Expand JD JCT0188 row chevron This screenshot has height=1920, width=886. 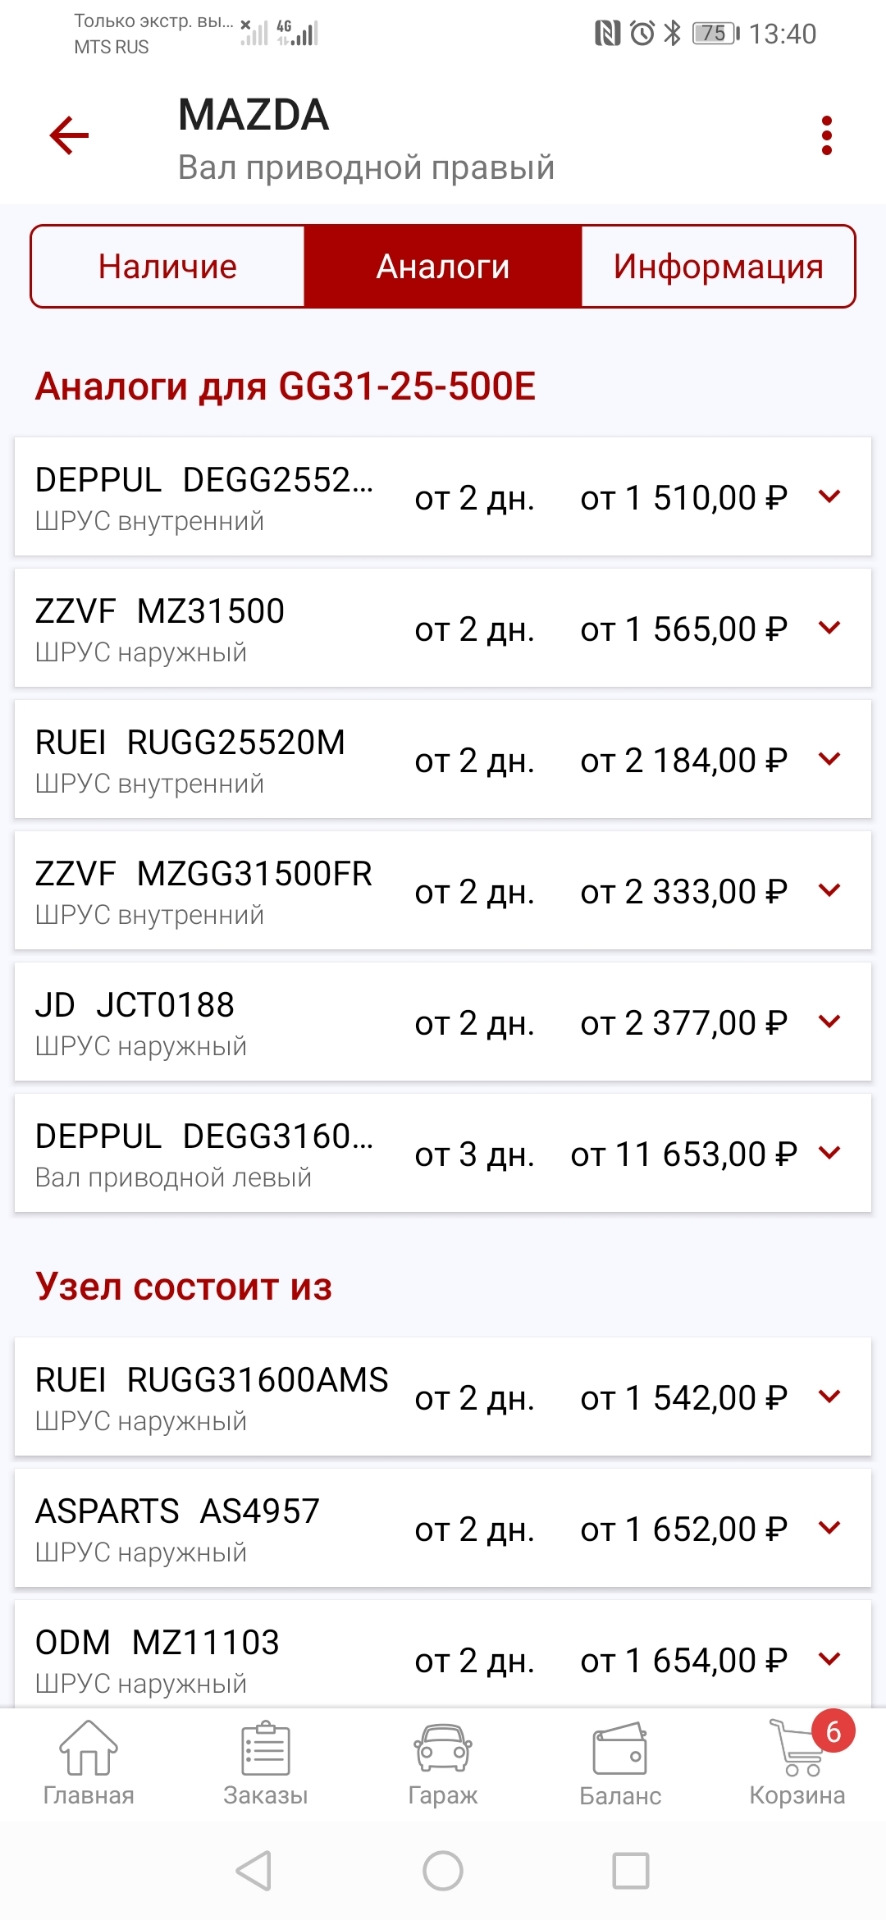coord(829,1021)
